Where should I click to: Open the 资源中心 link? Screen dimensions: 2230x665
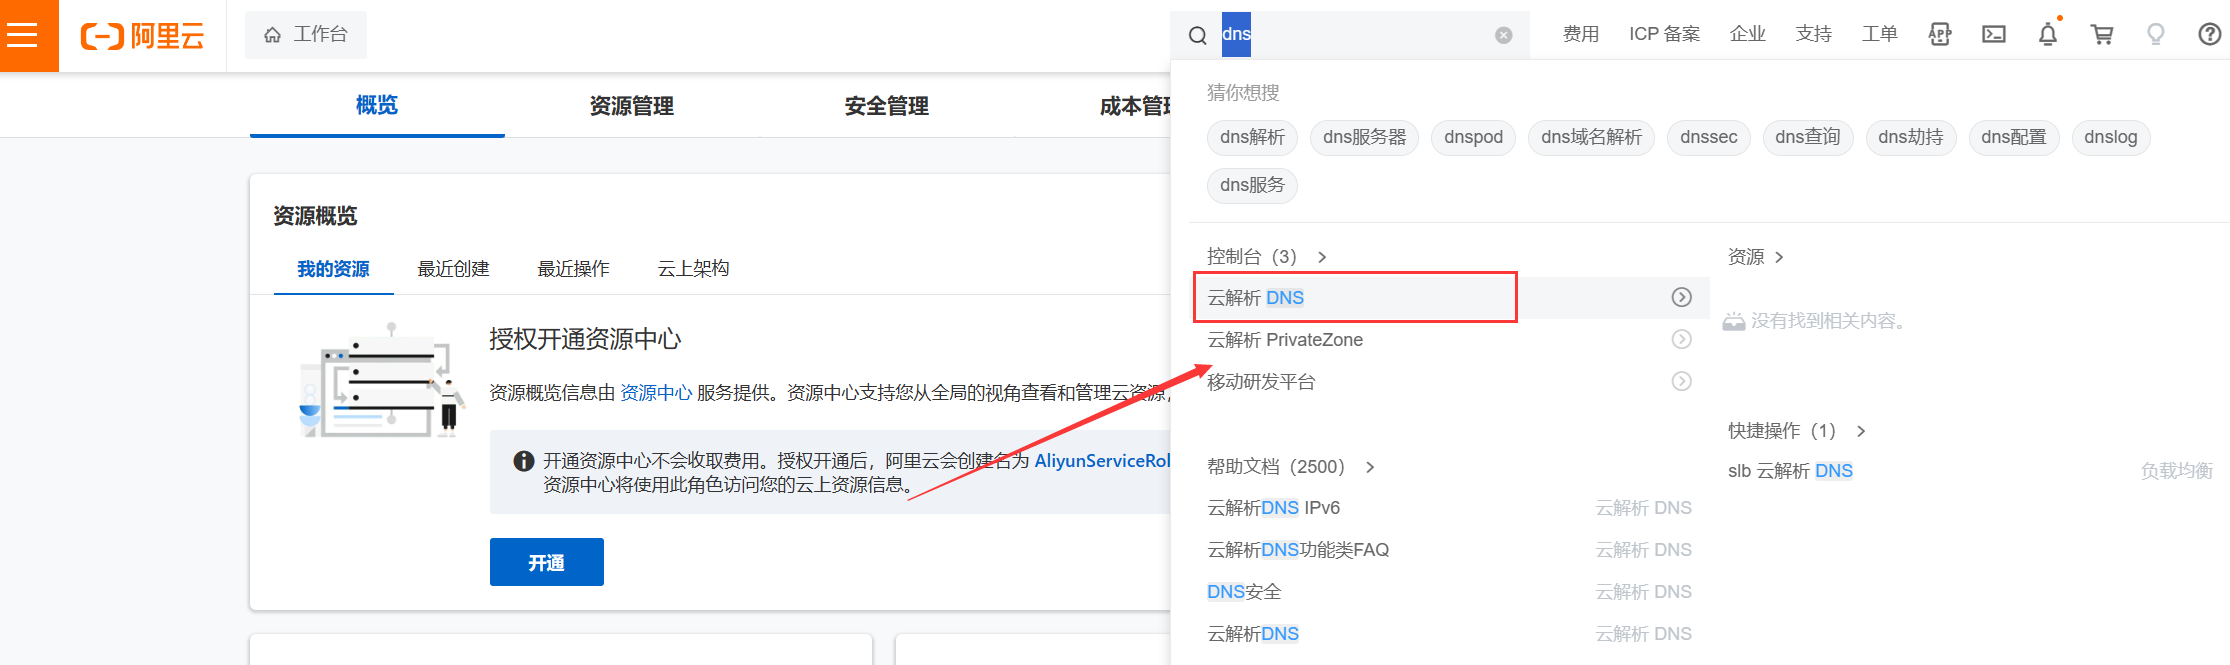click(x=656, y=393)
